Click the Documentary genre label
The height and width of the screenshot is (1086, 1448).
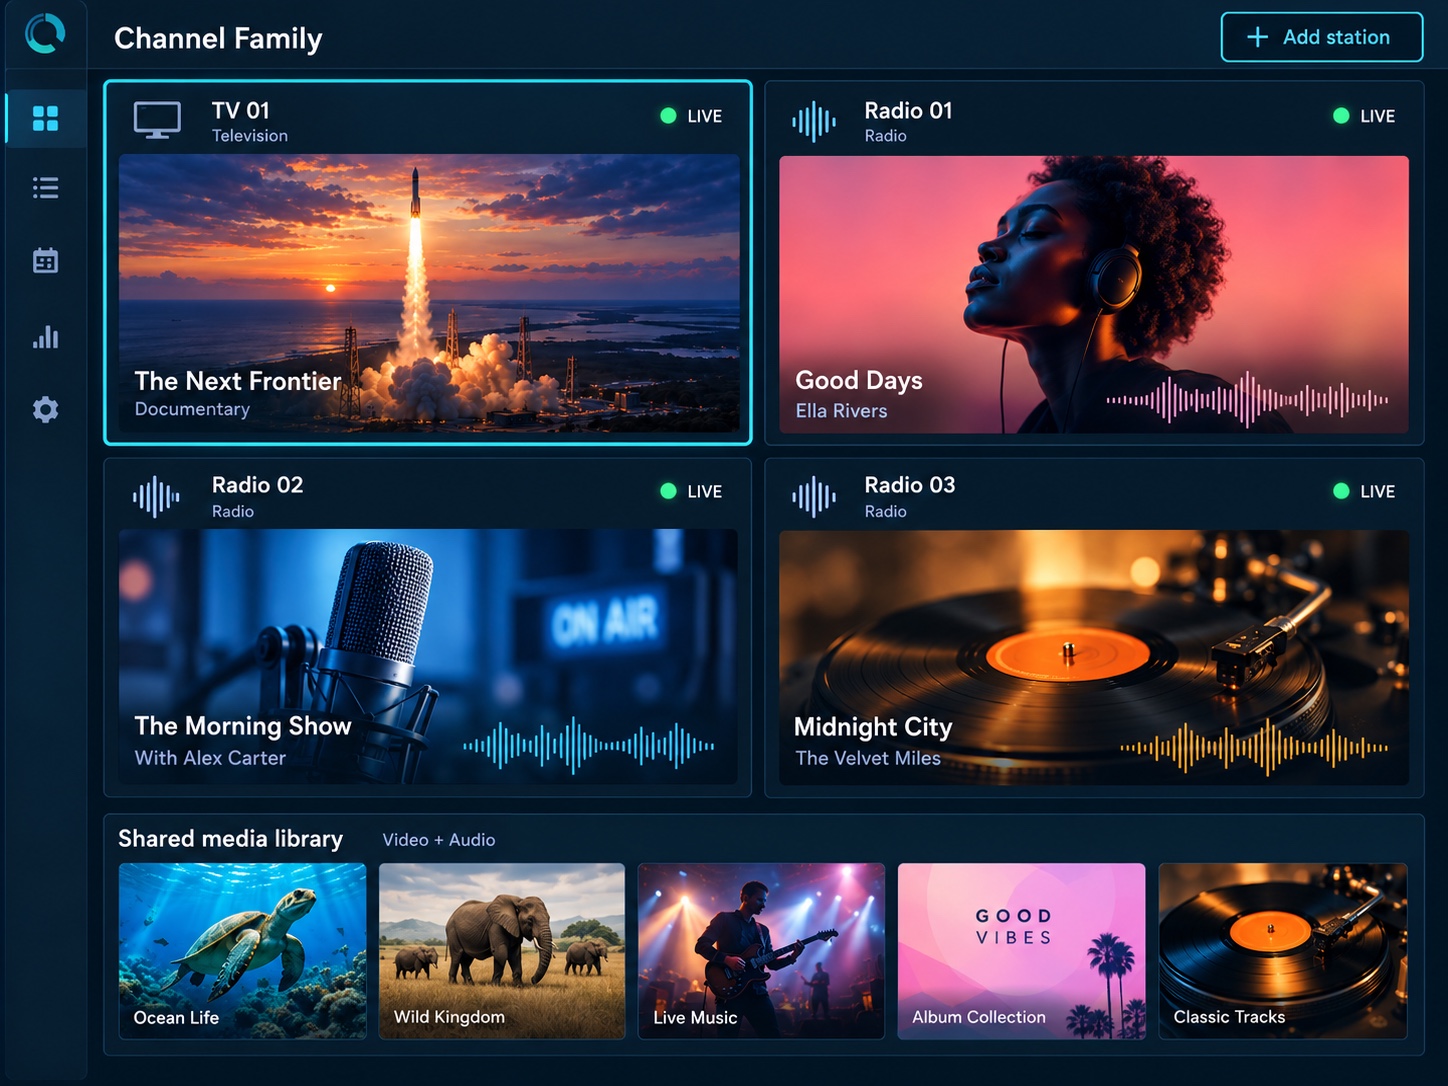192,409
